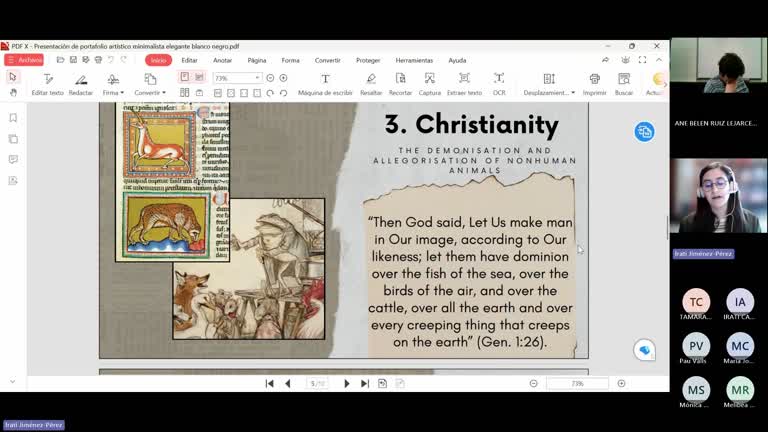Select the arrow selection tool

coord(13,77)
